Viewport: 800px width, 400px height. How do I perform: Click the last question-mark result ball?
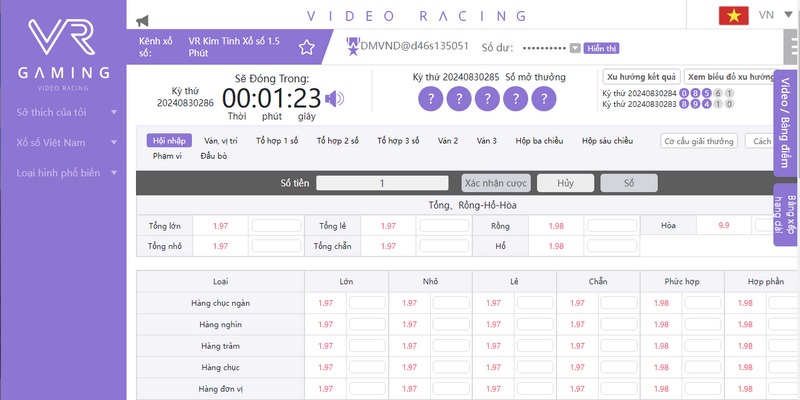tap(543, 98)
